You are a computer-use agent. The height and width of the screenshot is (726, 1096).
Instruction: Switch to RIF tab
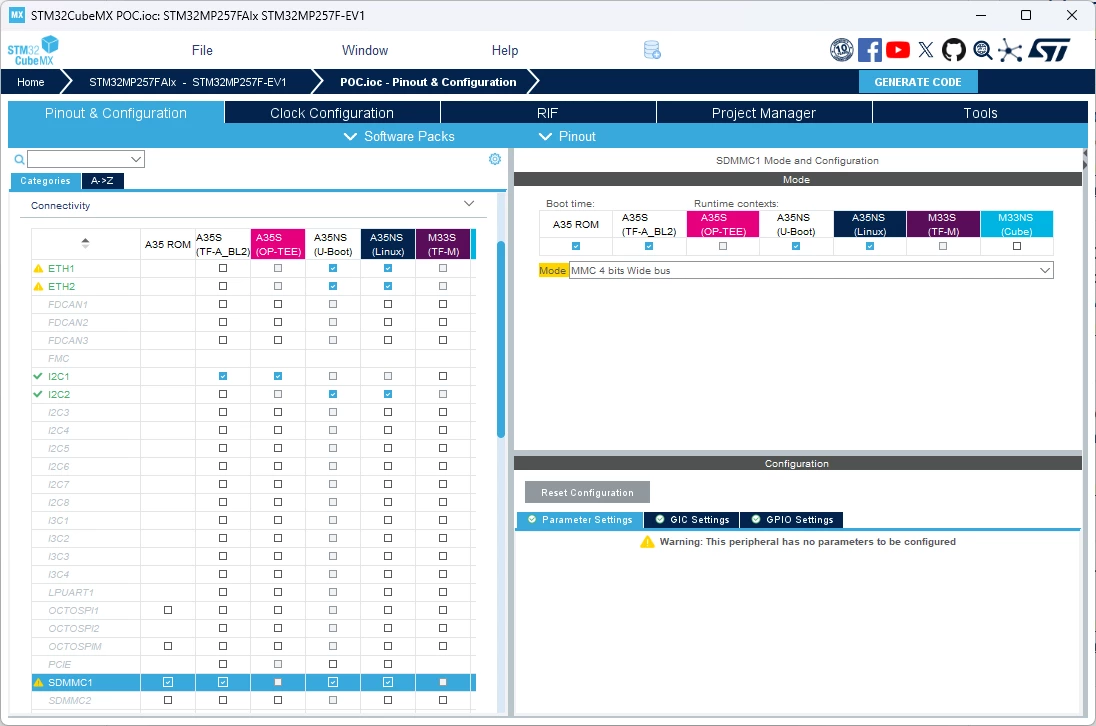pyautogui.click(x=548, y=113)
